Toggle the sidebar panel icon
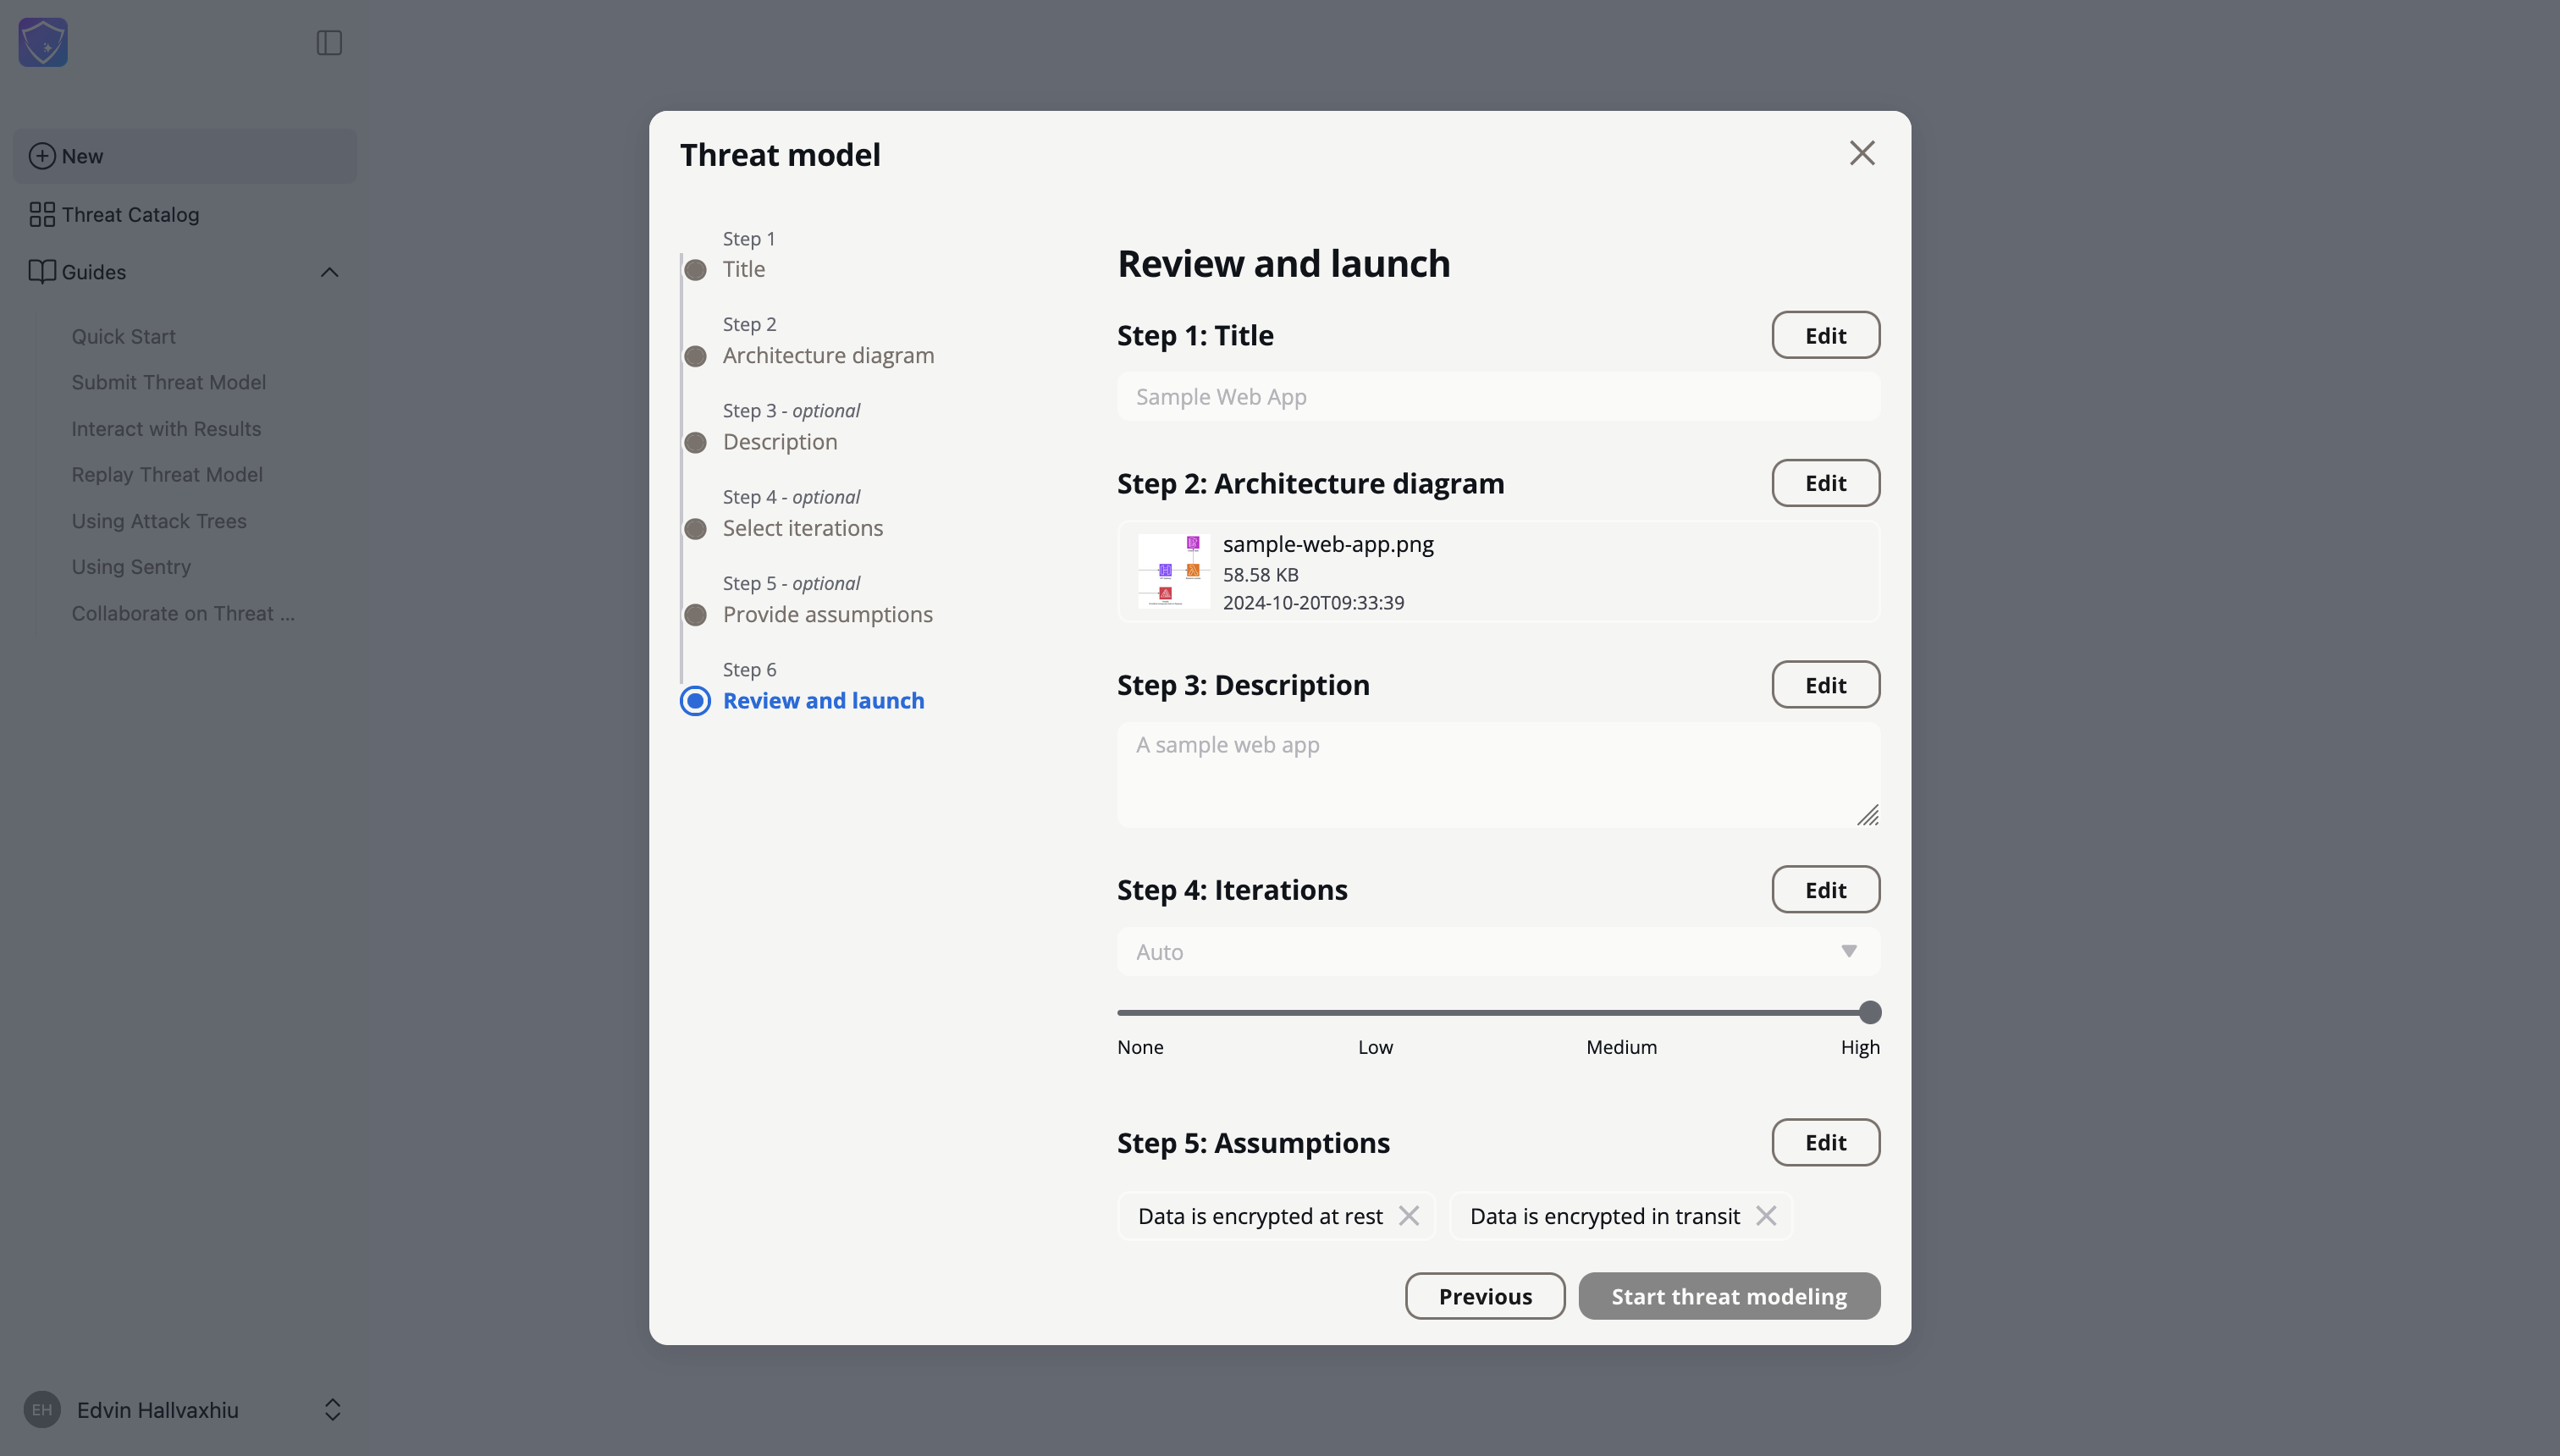 click(x=329, y=43)
